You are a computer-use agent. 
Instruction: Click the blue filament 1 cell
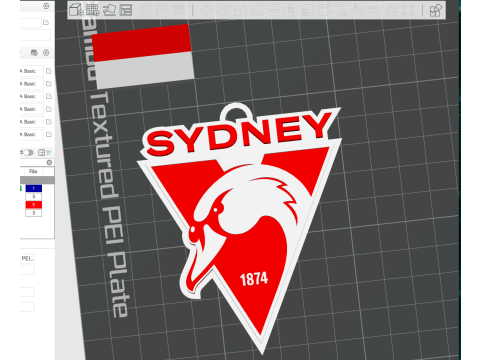(34, 189)
